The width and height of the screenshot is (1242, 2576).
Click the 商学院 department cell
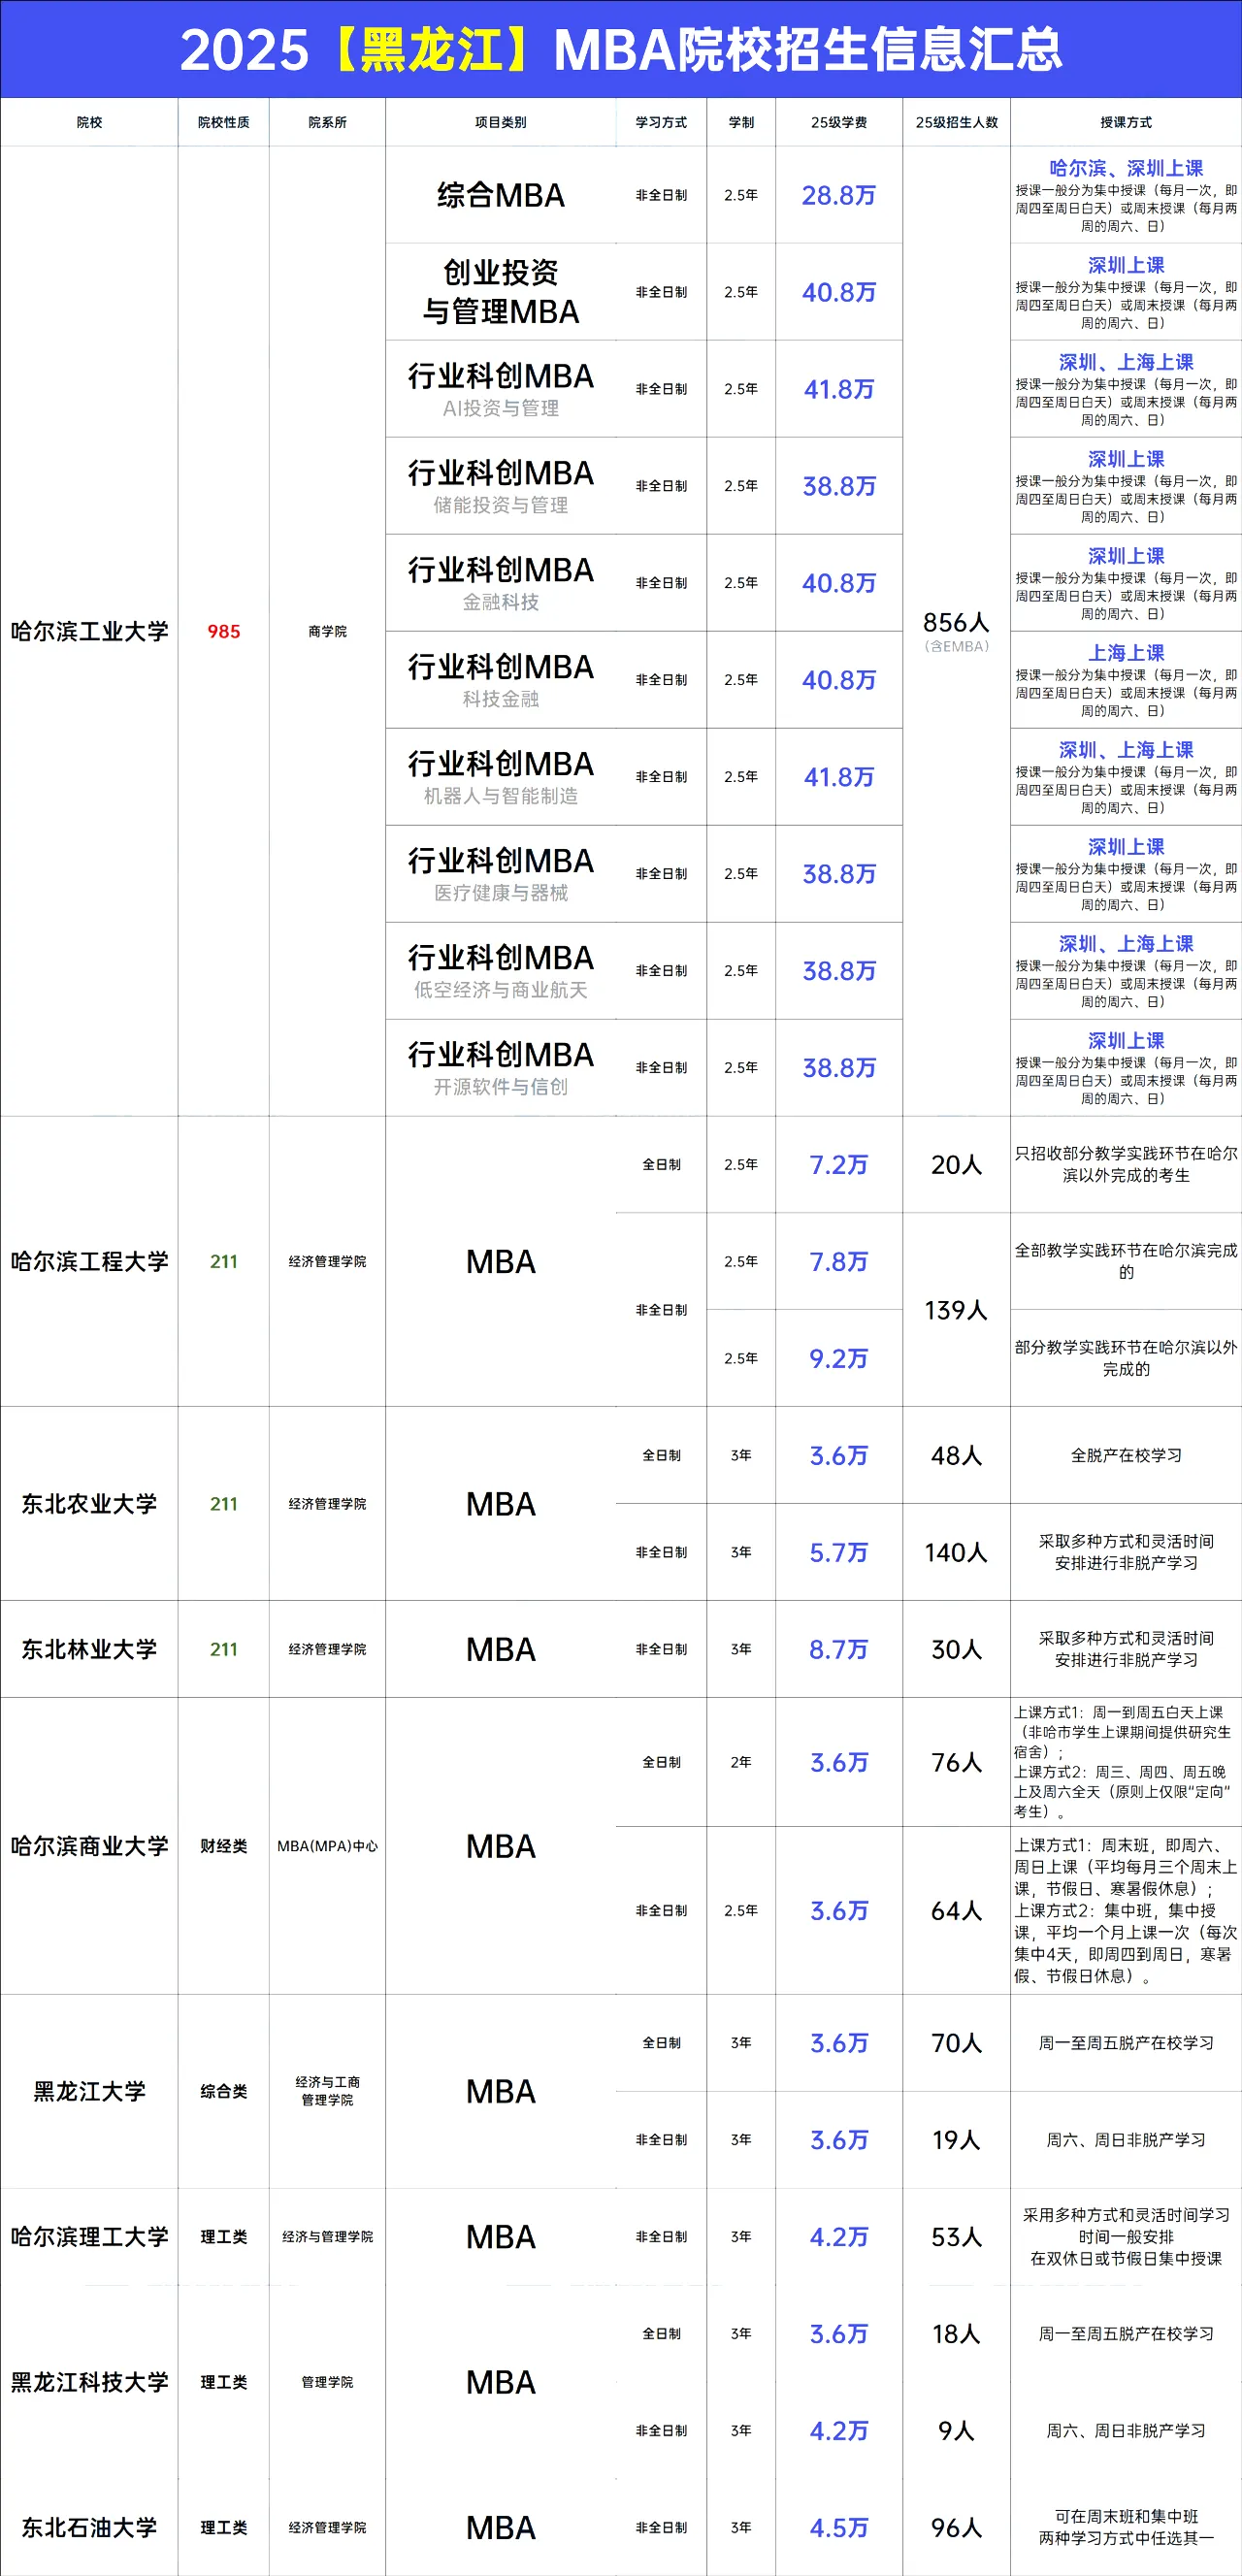(327, 631)
